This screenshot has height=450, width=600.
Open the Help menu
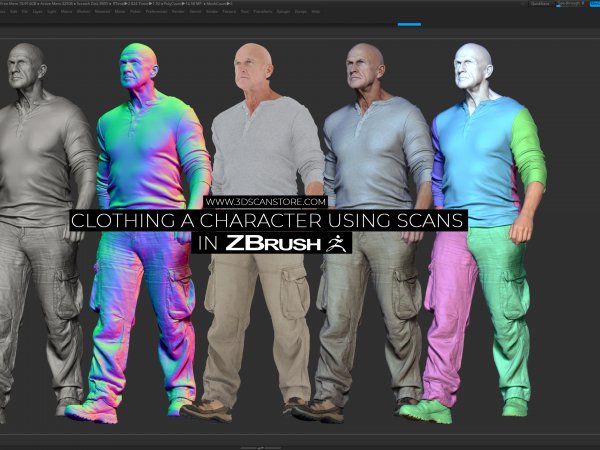click(x=316, y=11)
